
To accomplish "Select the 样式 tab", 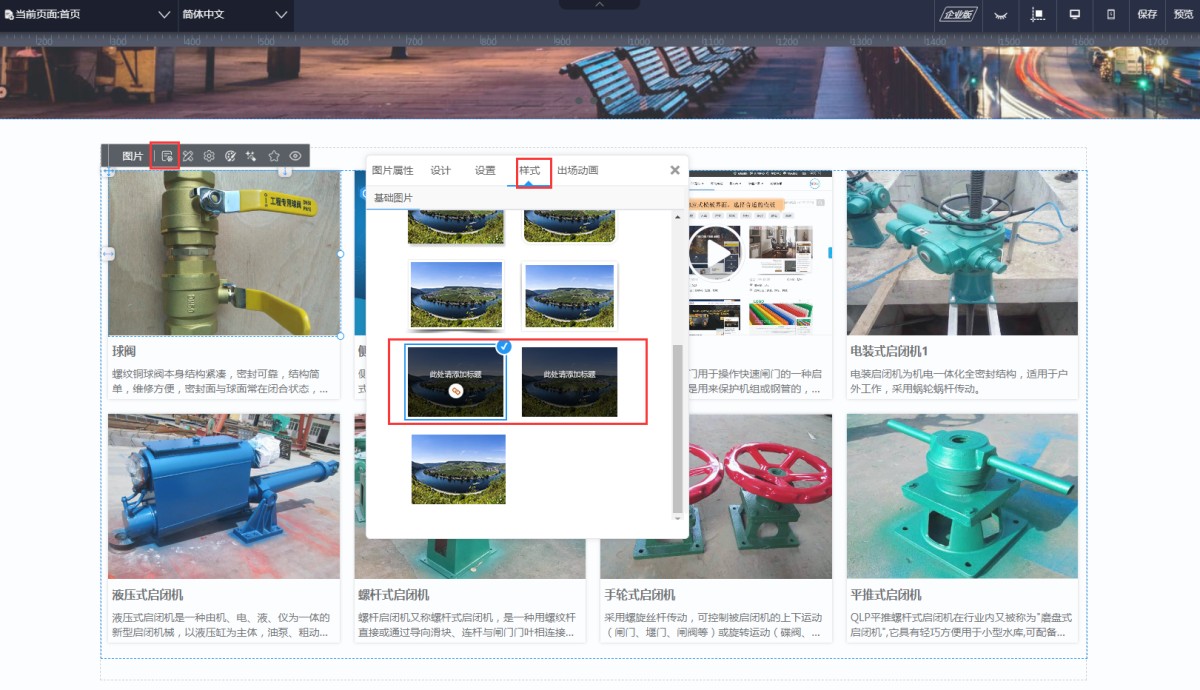I will 529,170.
